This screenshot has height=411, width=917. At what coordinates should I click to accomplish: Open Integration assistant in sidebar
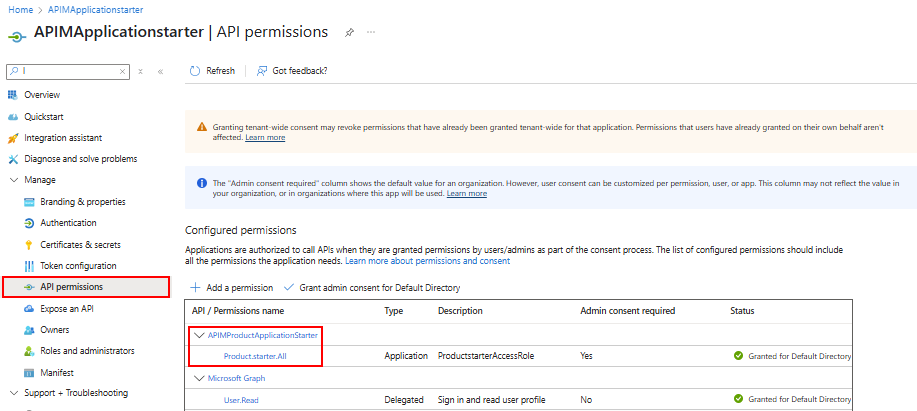click(x=63, y=138)
